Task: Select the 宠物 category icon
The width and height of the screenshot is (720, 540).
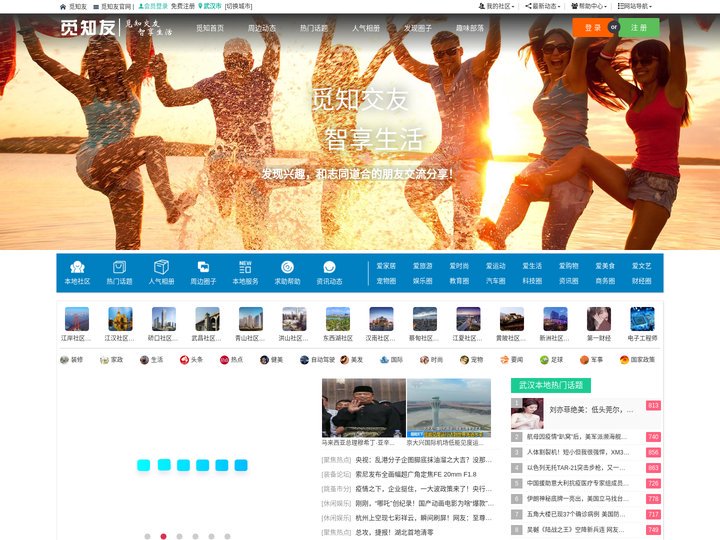Action: point(464,360)
